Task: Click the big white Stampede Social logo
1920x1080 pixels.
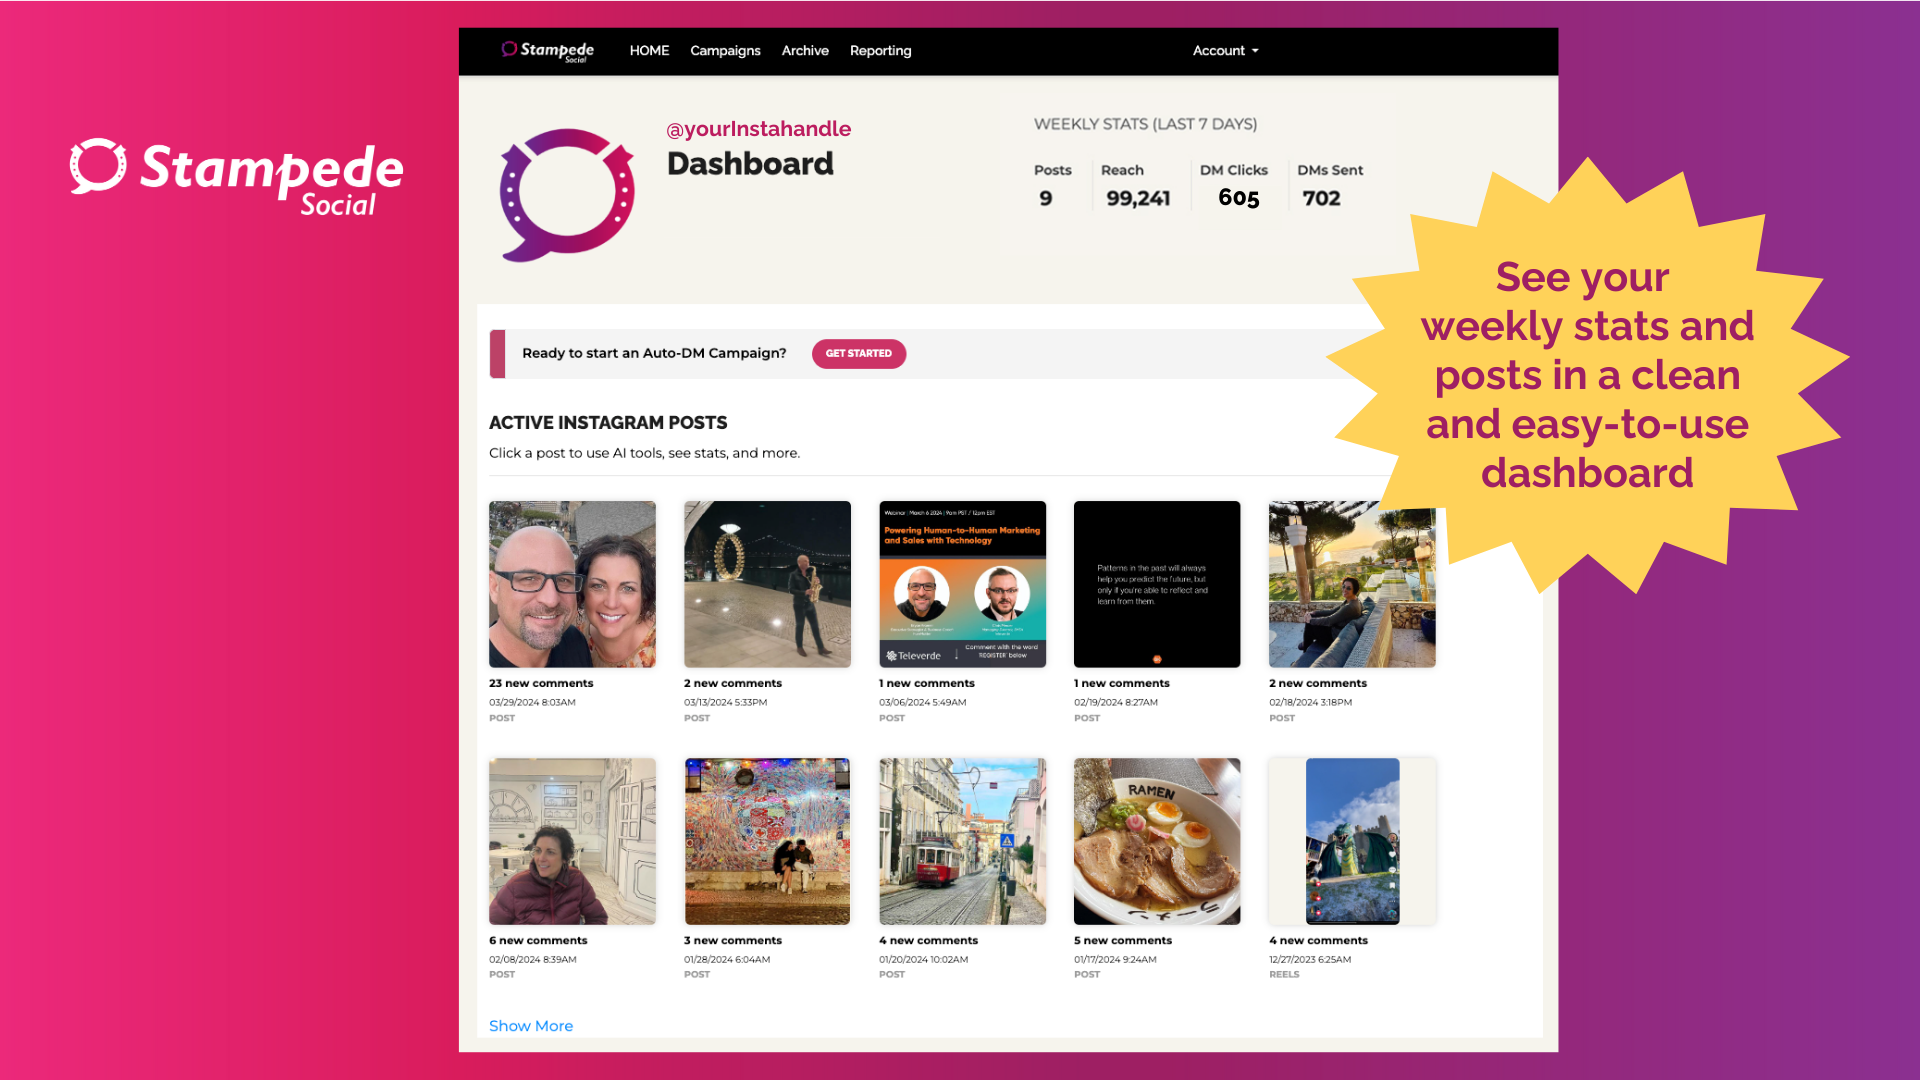Action: pos(237,177)
